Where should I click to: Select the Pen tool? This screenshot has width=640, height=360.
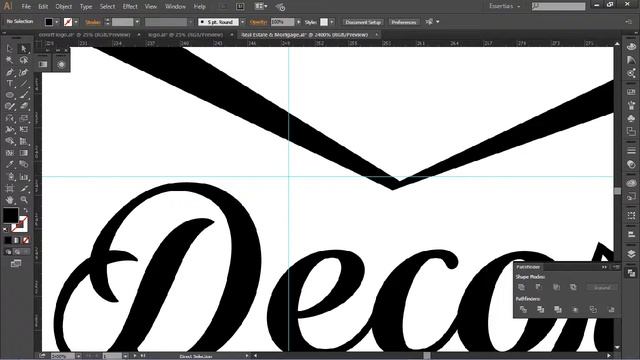point(10,72)
